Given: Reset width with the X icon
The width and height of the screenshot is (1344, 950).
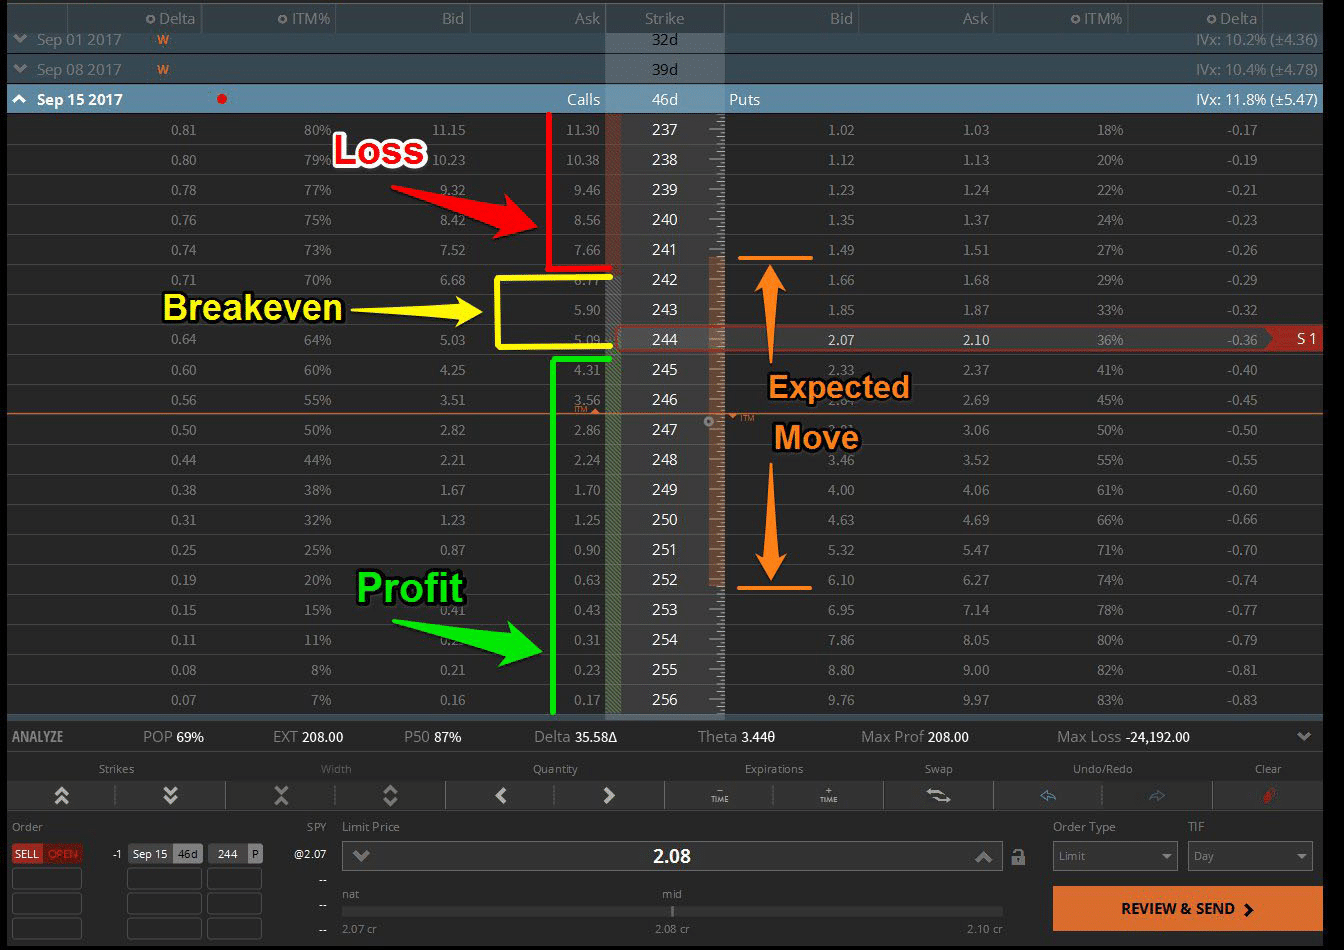Looking at the screenshot, I should click(280, 795).
